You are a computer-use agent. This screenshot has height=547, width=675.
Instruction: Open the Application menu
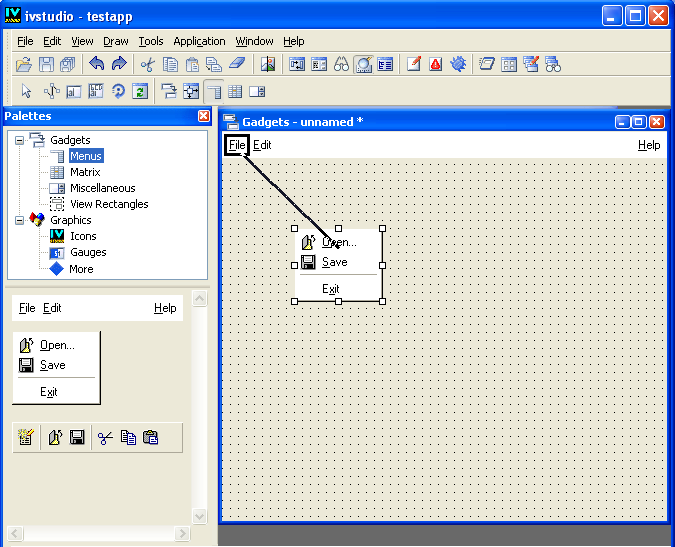coord(199,41)
